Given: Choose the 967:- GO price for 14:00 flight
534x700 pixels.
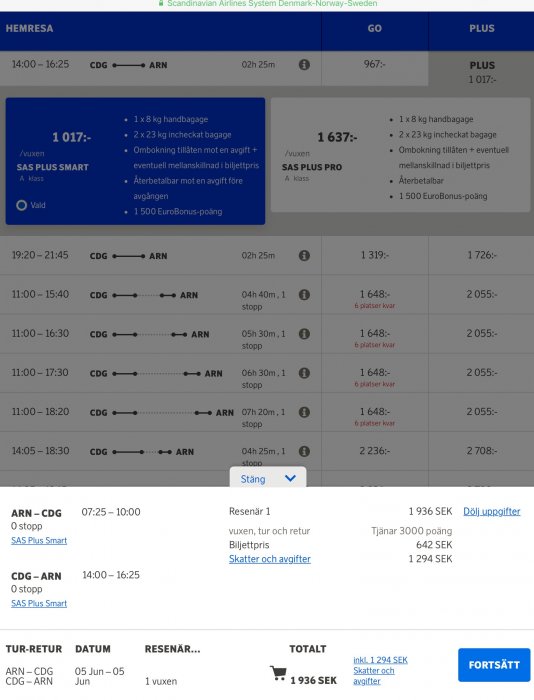Looking at the screenshot, I should coord(375,64).
